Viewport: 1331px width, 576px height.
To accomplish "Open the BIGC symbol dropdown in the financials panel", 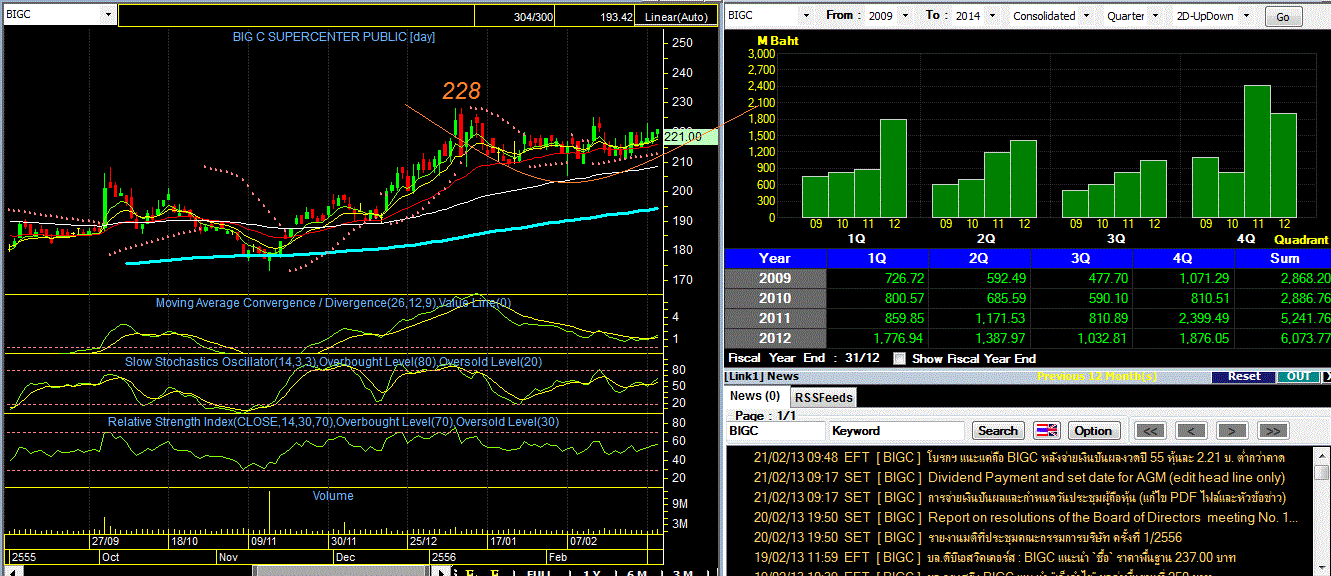I will point(807,16).
